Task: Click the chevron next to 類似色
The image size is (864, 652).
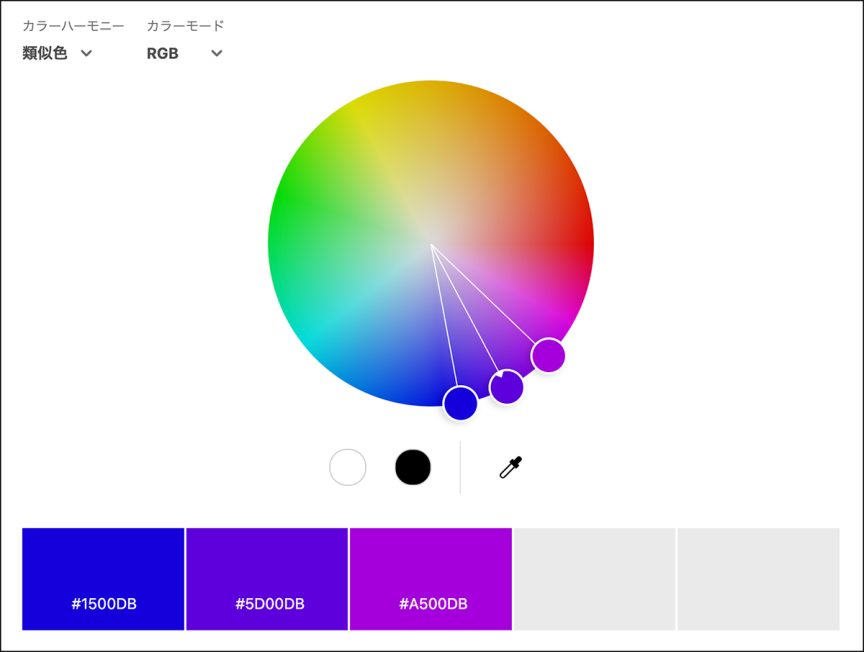Action: click(x=86, y=54)
